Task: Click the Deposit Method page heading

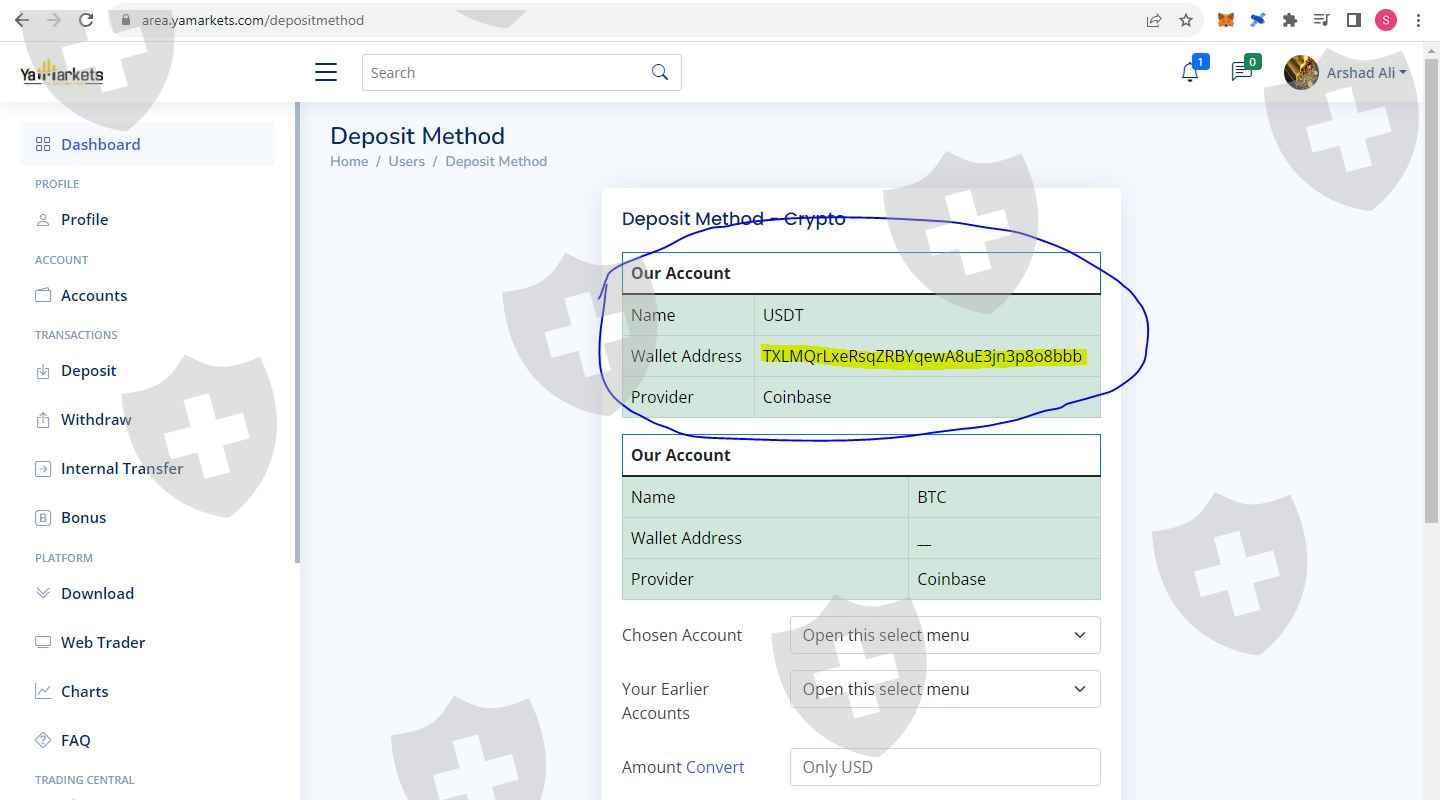Action: pos(417,136)
